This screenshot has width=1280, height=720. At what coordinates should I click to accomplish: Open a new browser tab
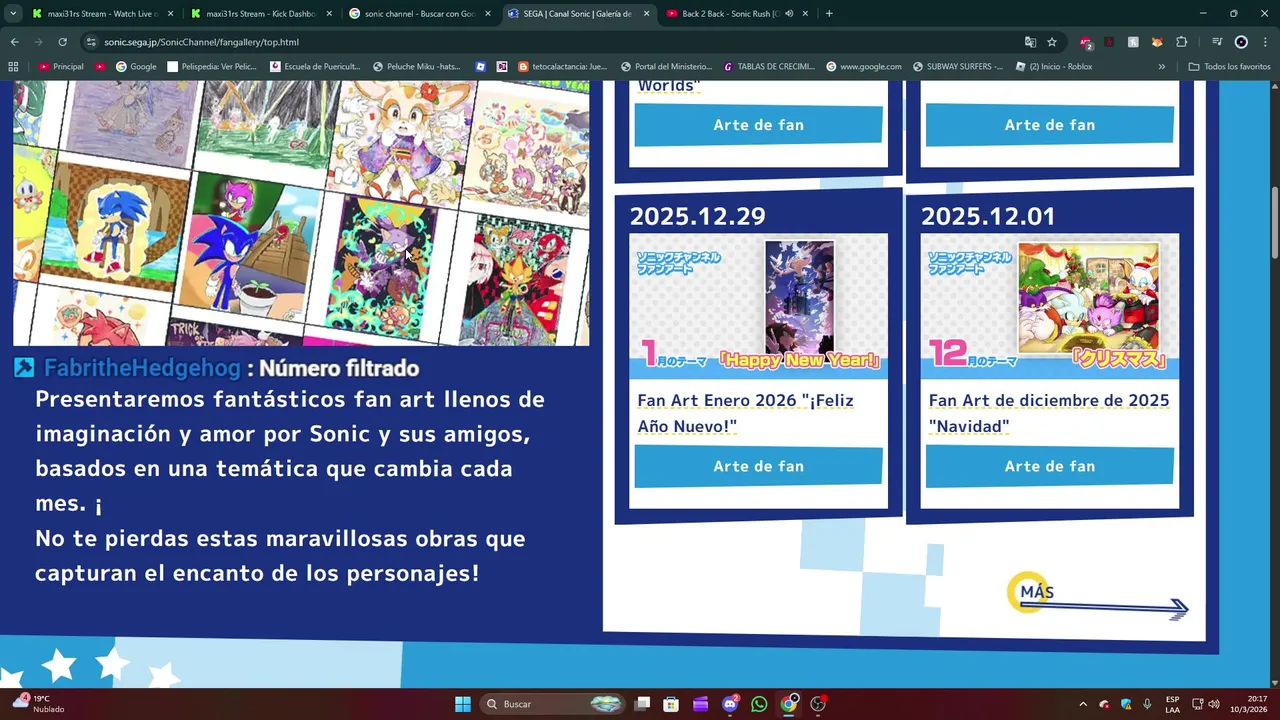click(829, 14)
